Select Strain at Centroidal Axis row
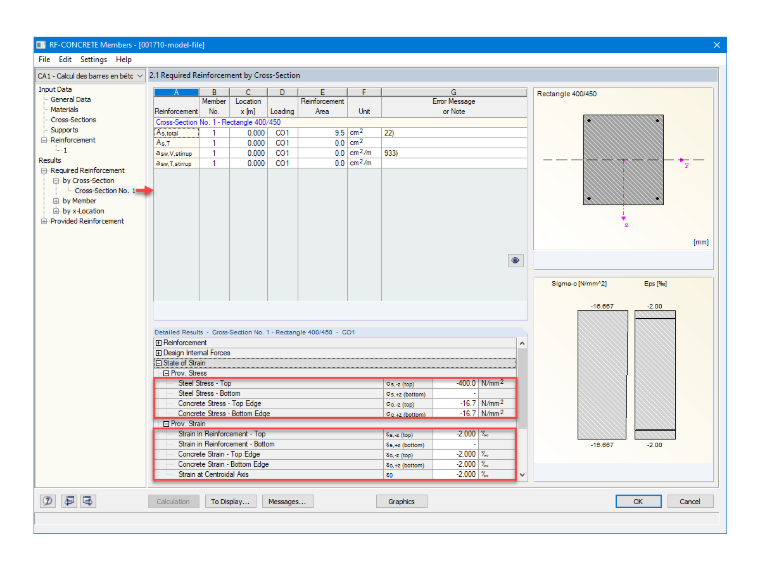 (x=335, y=475)
